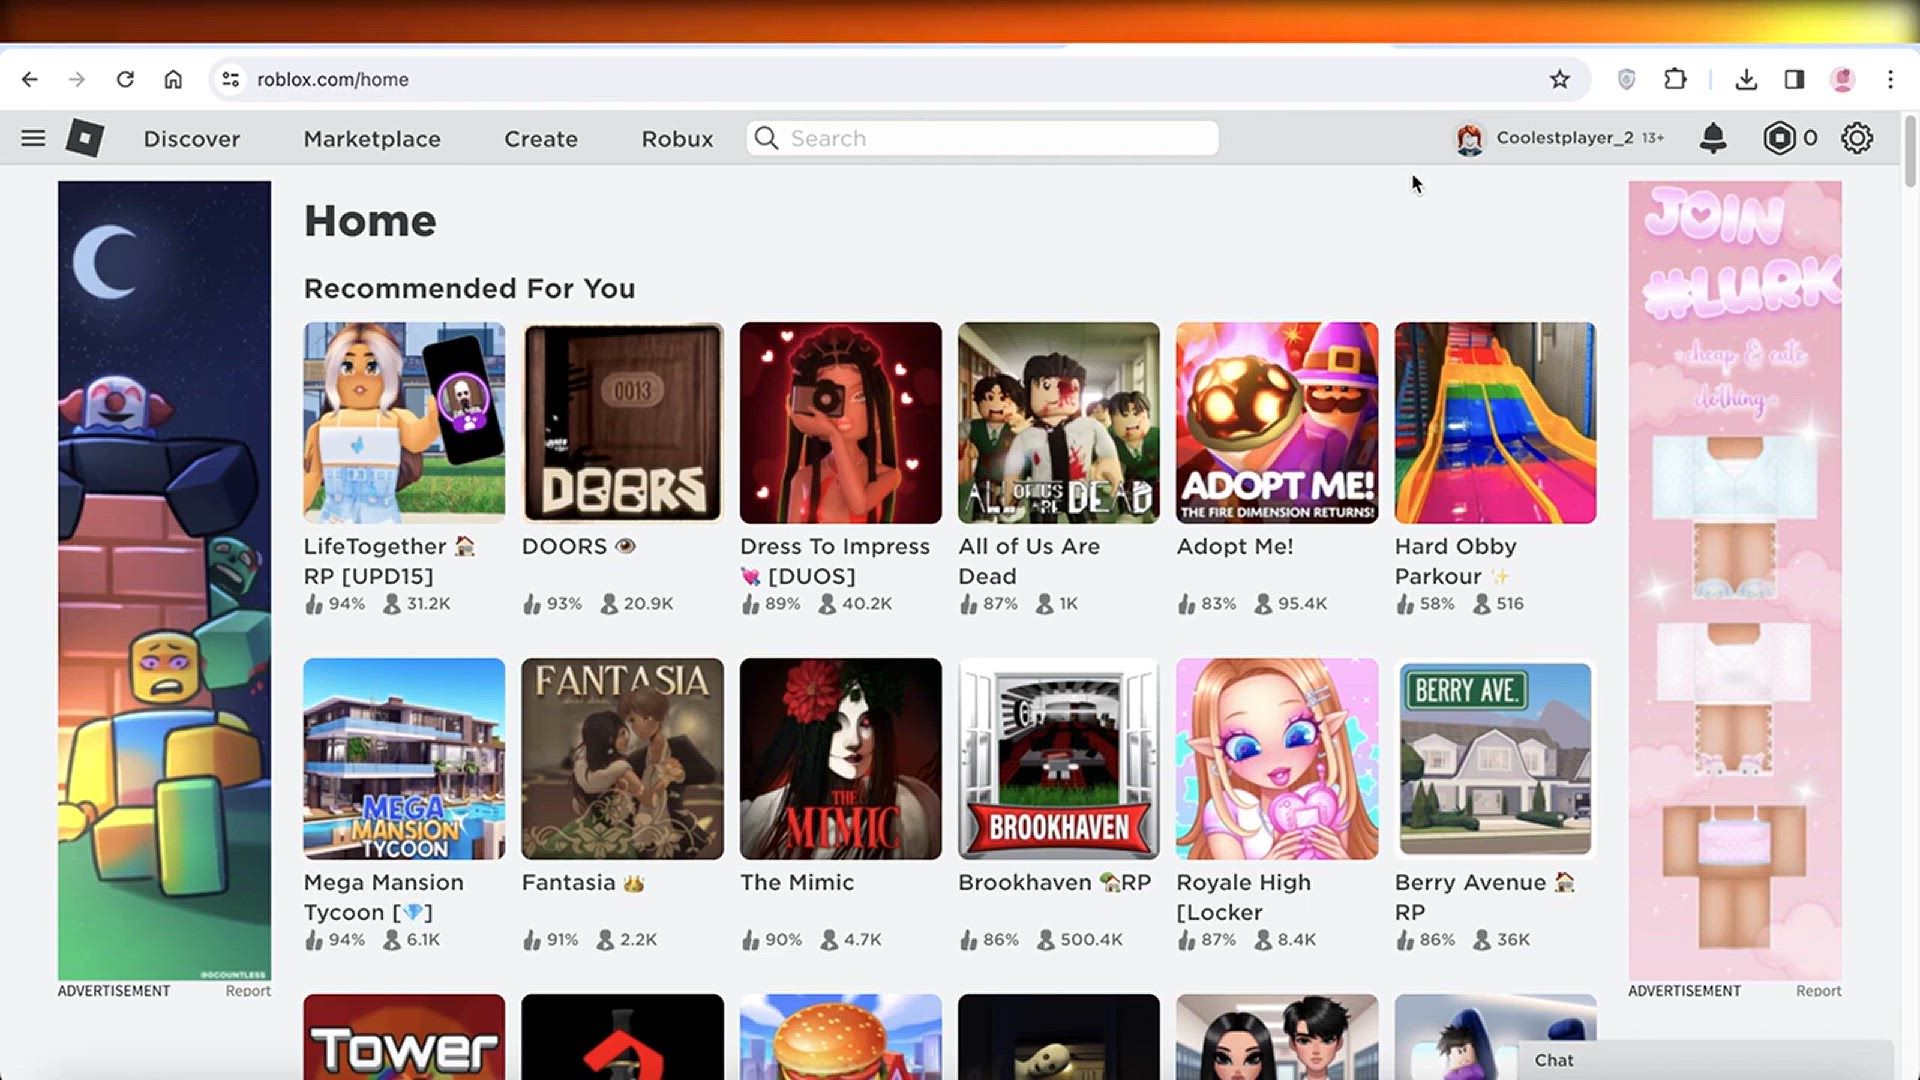The height and width of the screenshot is (1080, 1920).
Task: Open Roblox notifications bell
Action: click(x=1713, y=138)
